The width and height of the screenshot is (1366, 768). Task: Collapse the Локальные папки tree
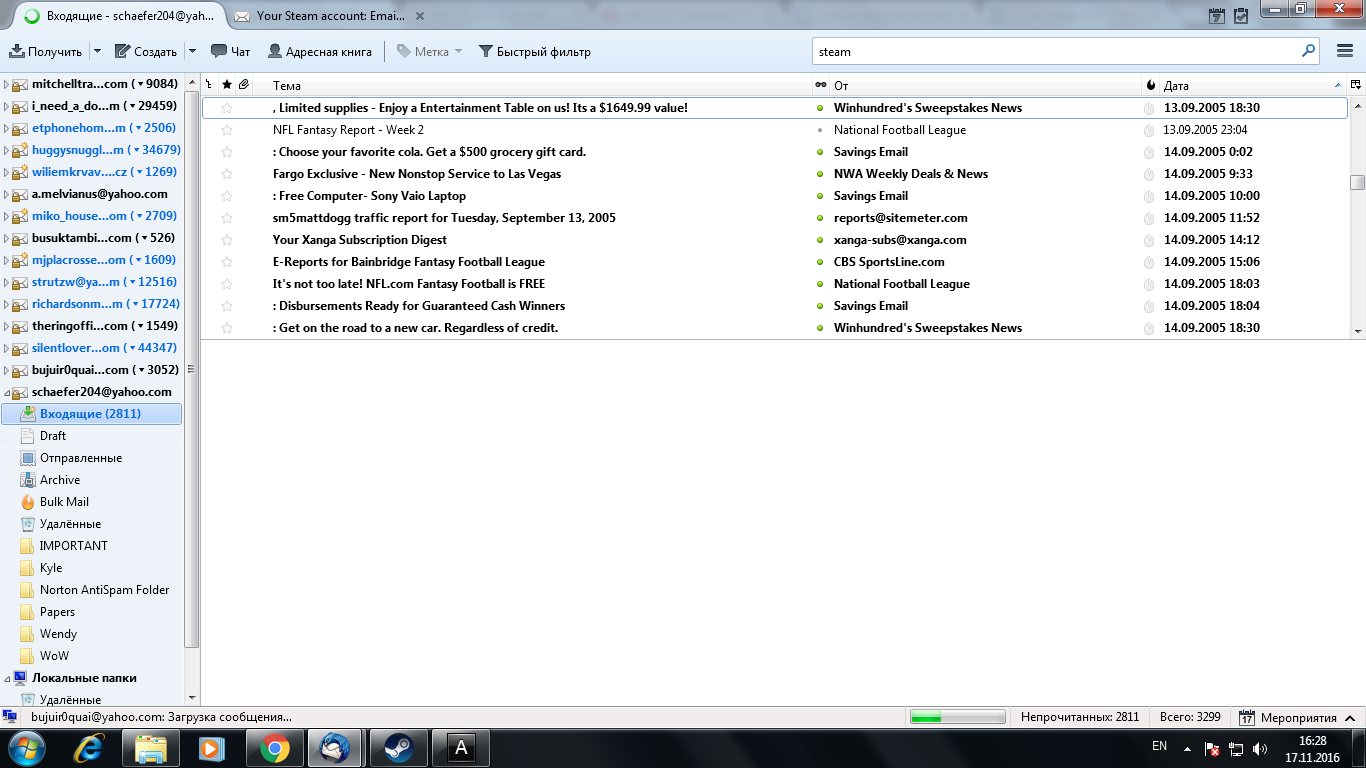[6, 678]
